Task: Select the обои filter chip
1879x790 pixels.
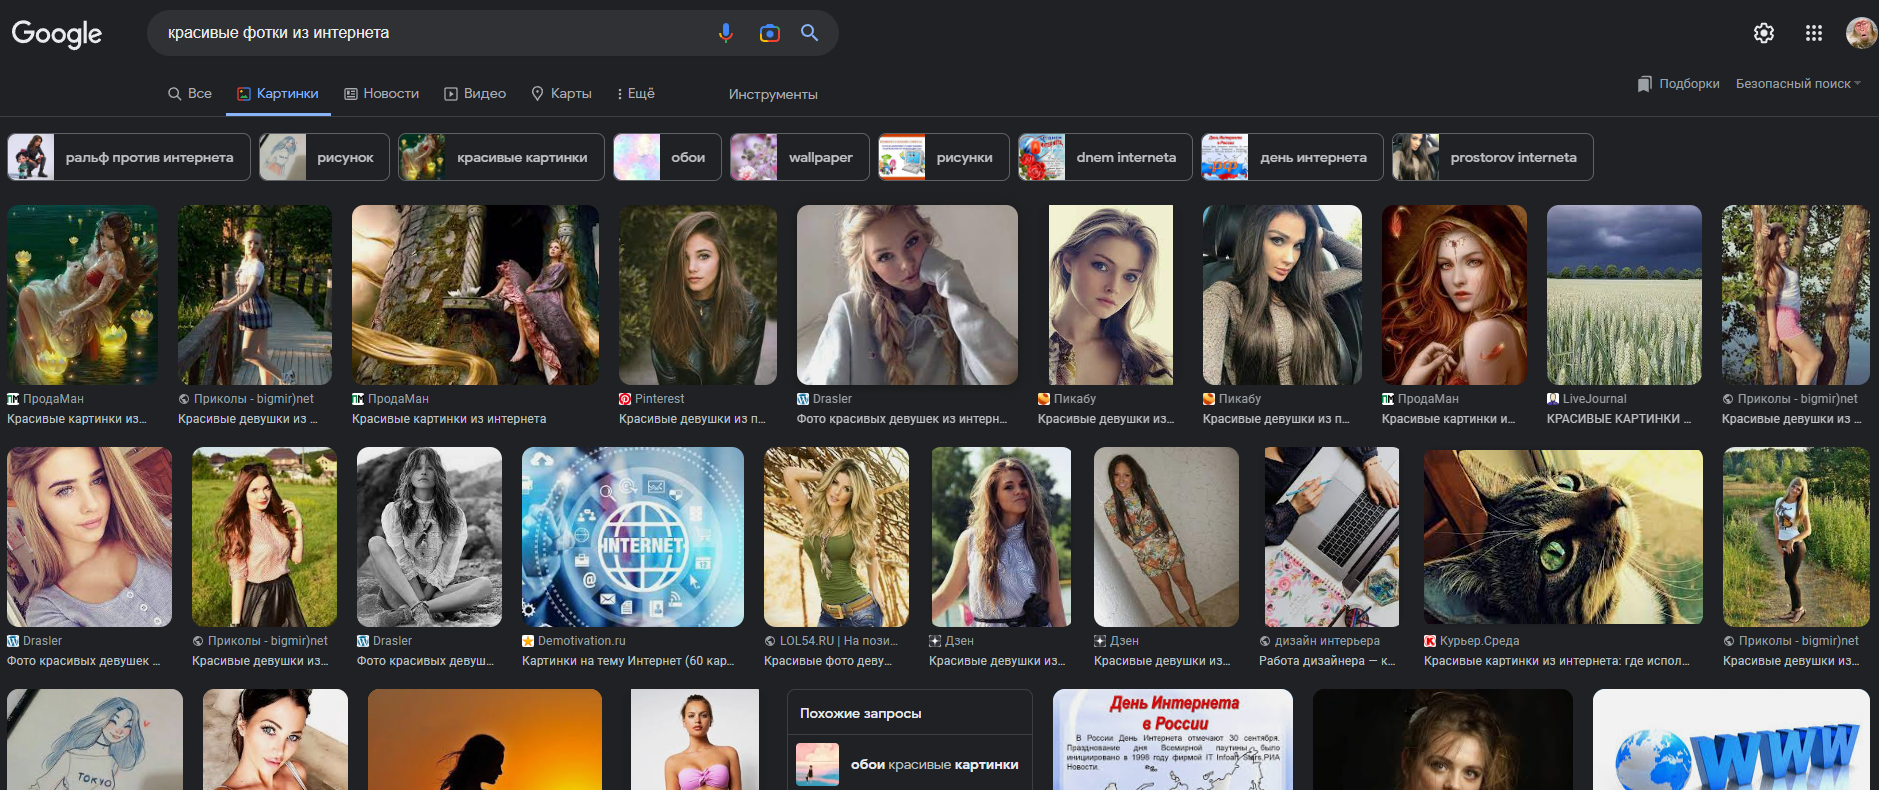Action: coord(667,157)
